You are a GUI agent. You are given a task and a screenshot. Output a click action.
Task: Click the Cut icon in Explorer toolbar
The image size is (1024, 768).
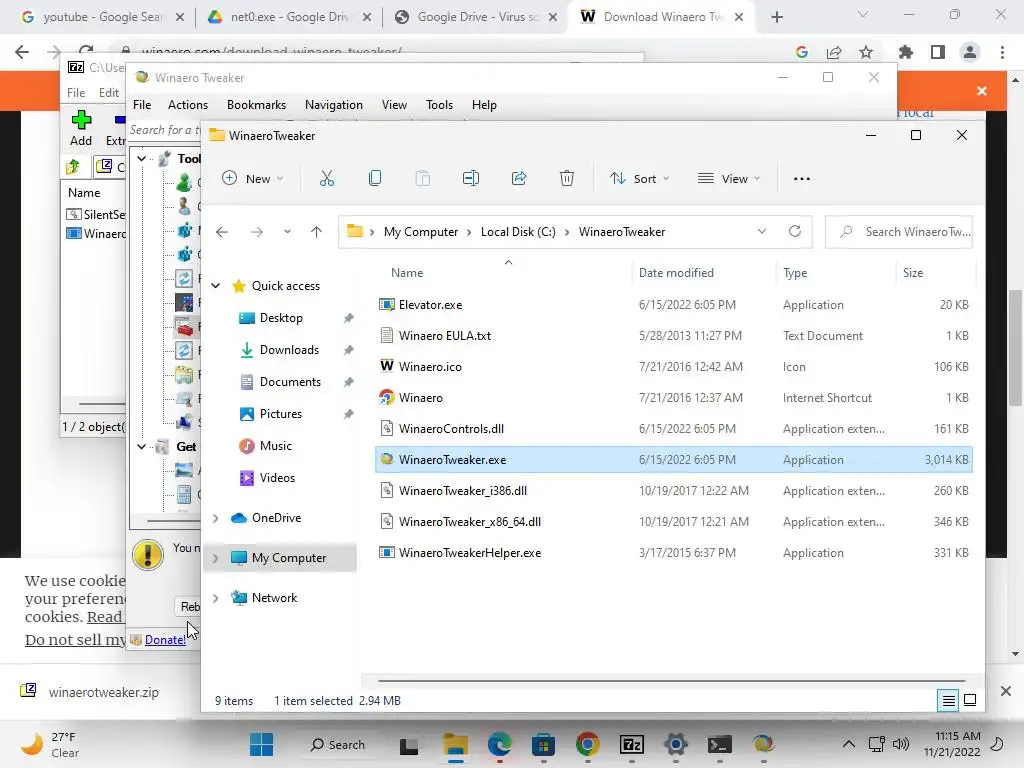327,178
